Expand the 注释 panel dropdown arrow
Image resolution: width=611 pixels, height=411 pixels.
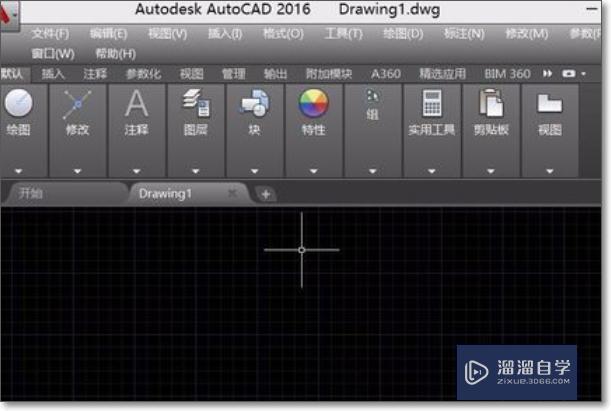click(x=136, y=171)
